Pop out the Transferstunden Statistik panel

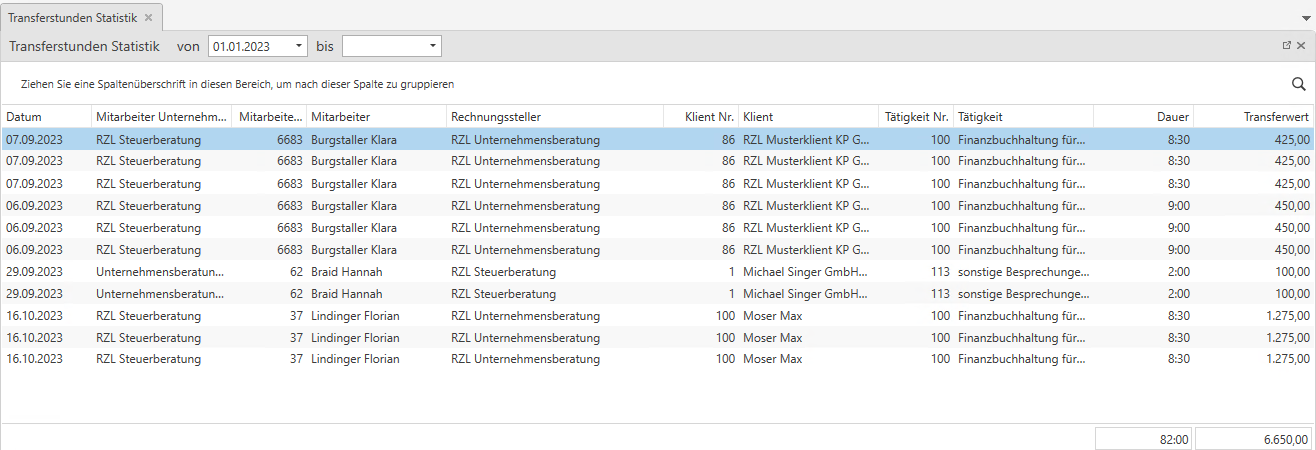[1287, 46]
